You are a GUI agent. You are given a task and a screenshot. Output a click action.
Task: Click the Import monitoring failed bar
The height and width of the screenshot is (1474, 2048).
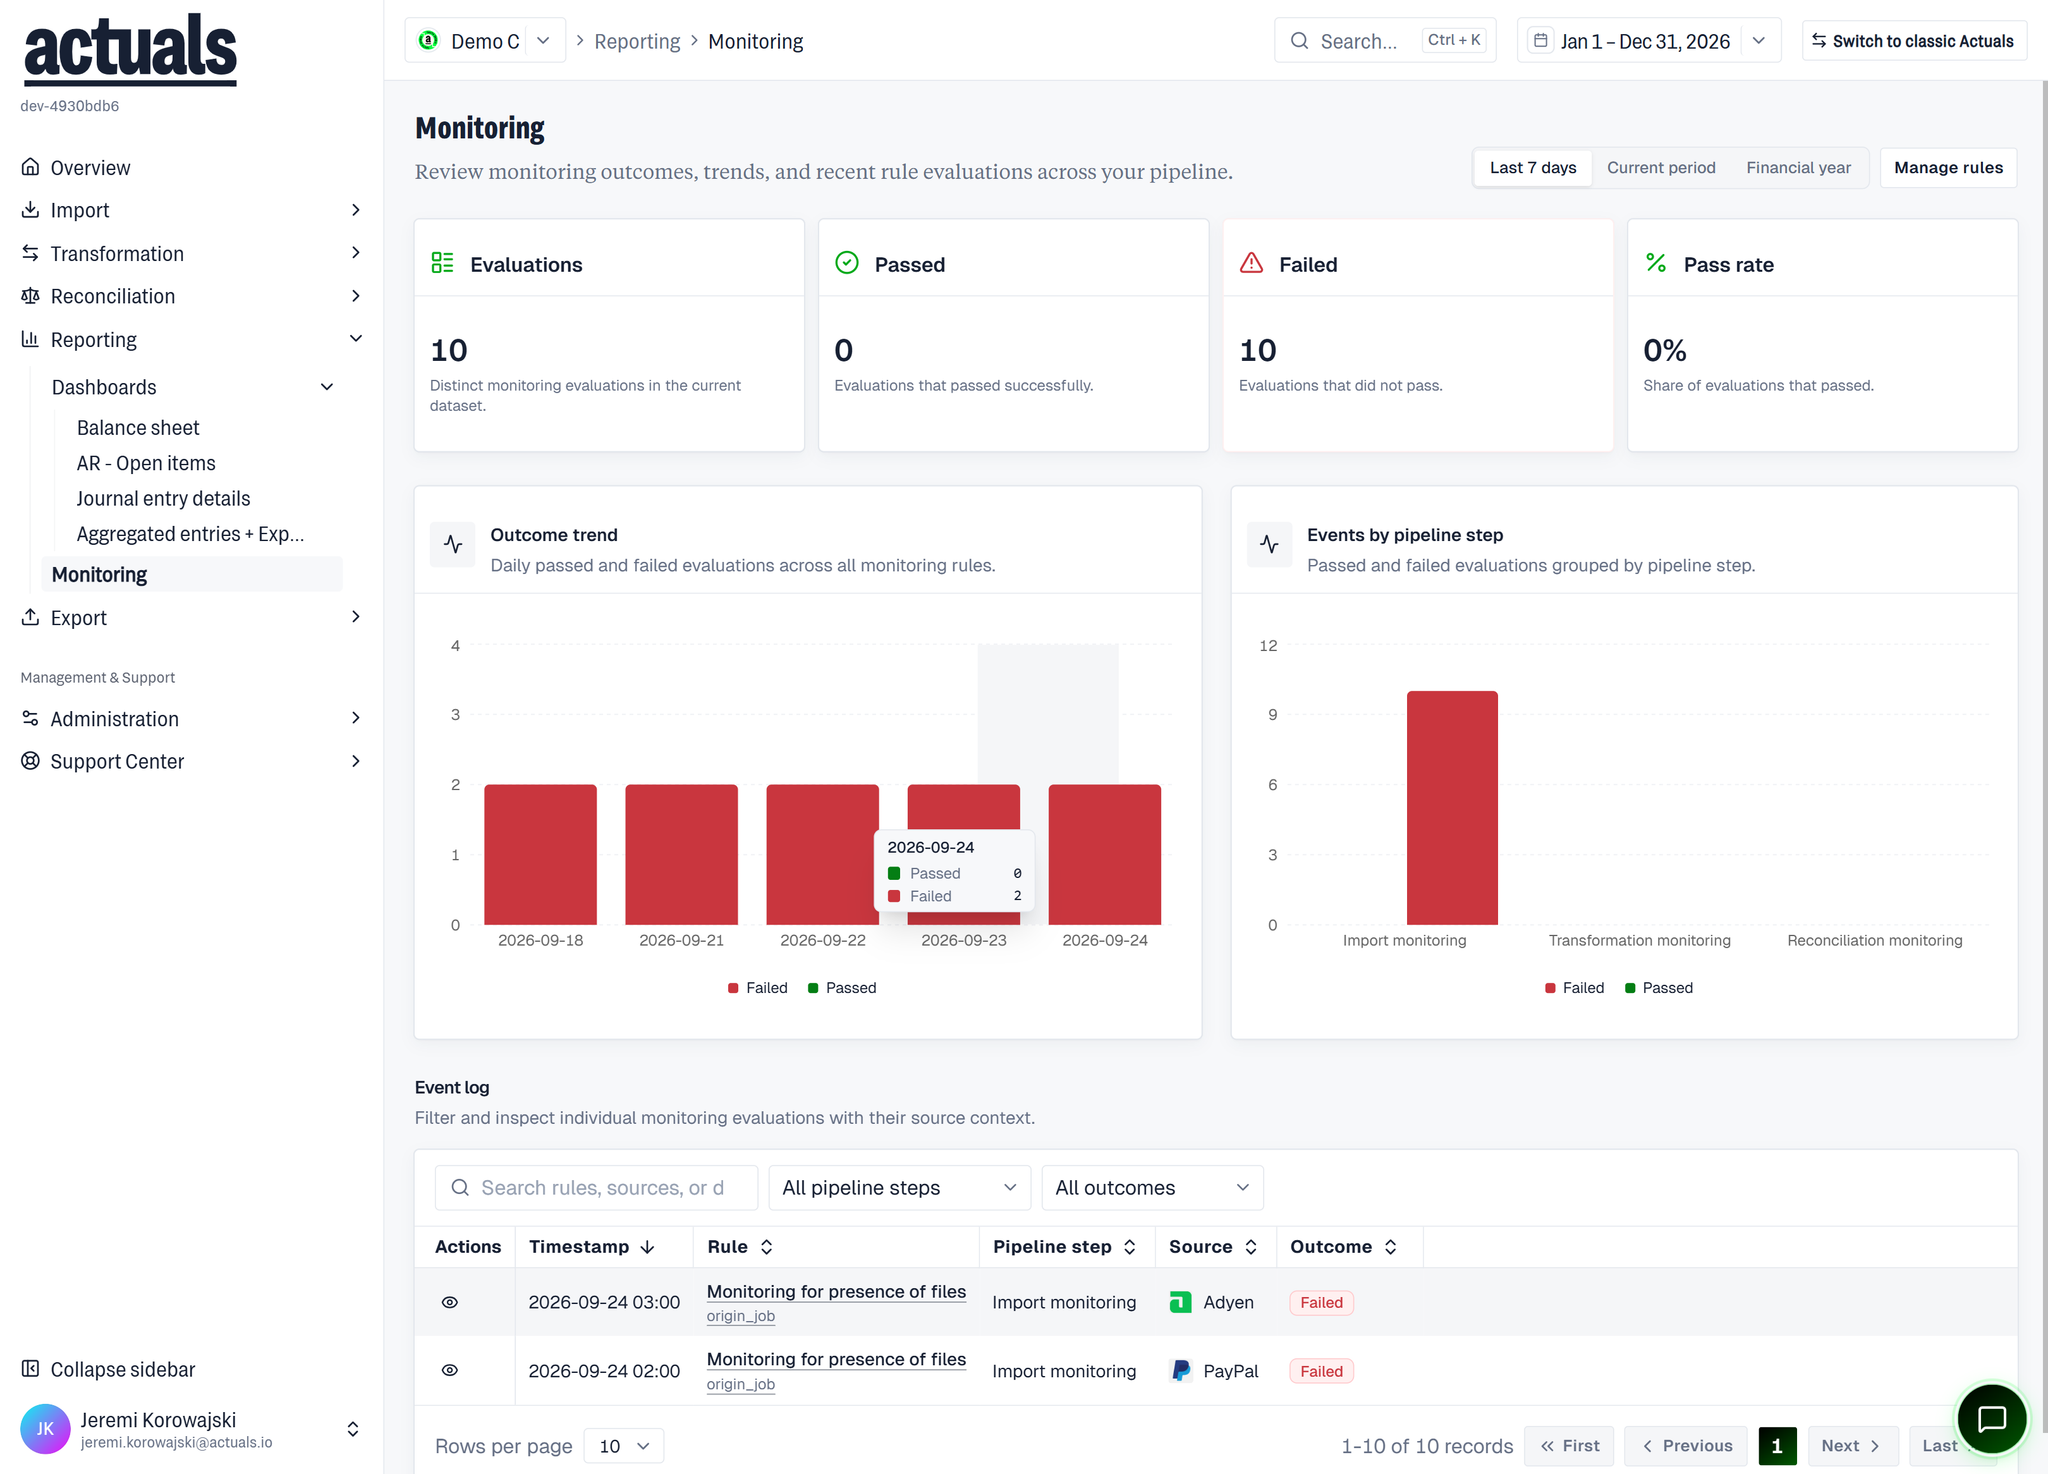tap(1452, 808)
